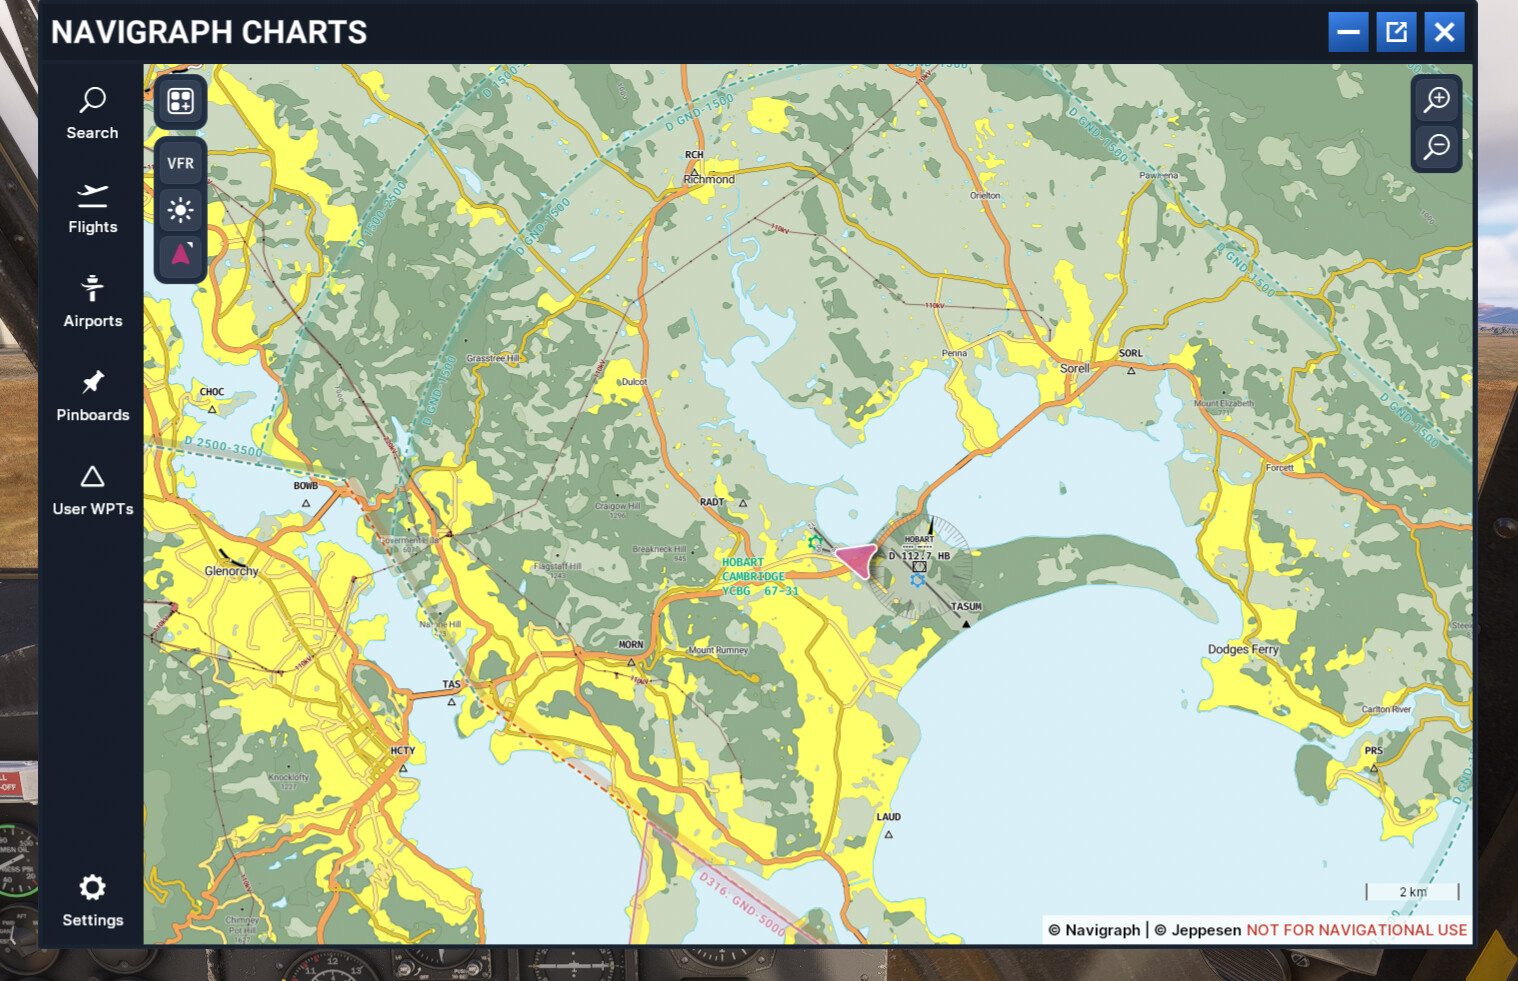Click the 2 km map scale bar
Viewport: 1518px width, 981px height.
point(1413,891)
